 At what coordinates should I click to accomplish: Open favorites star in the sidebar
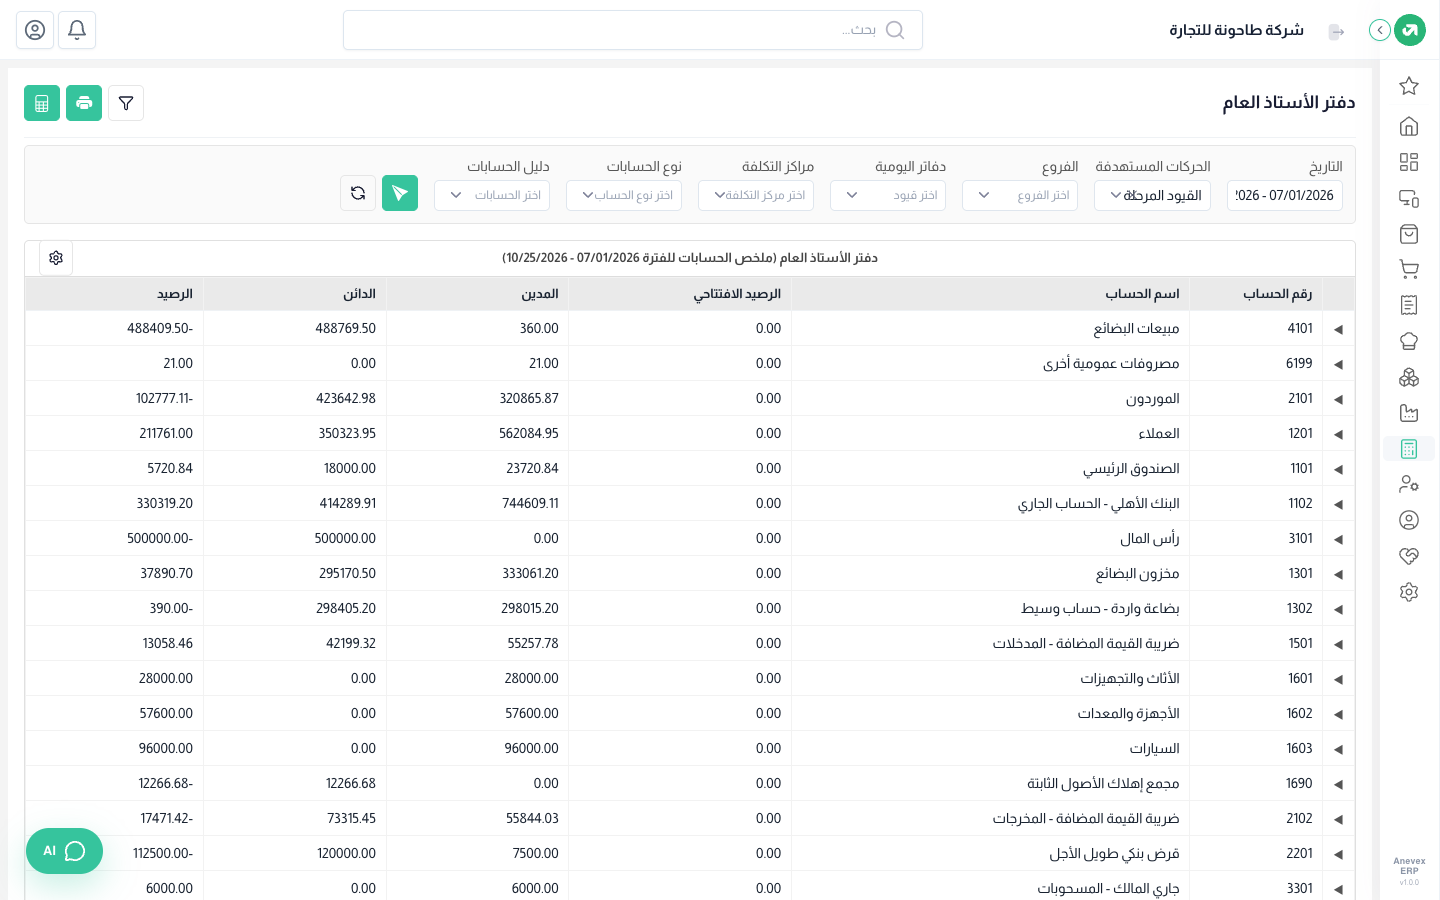pos(1409,86)
